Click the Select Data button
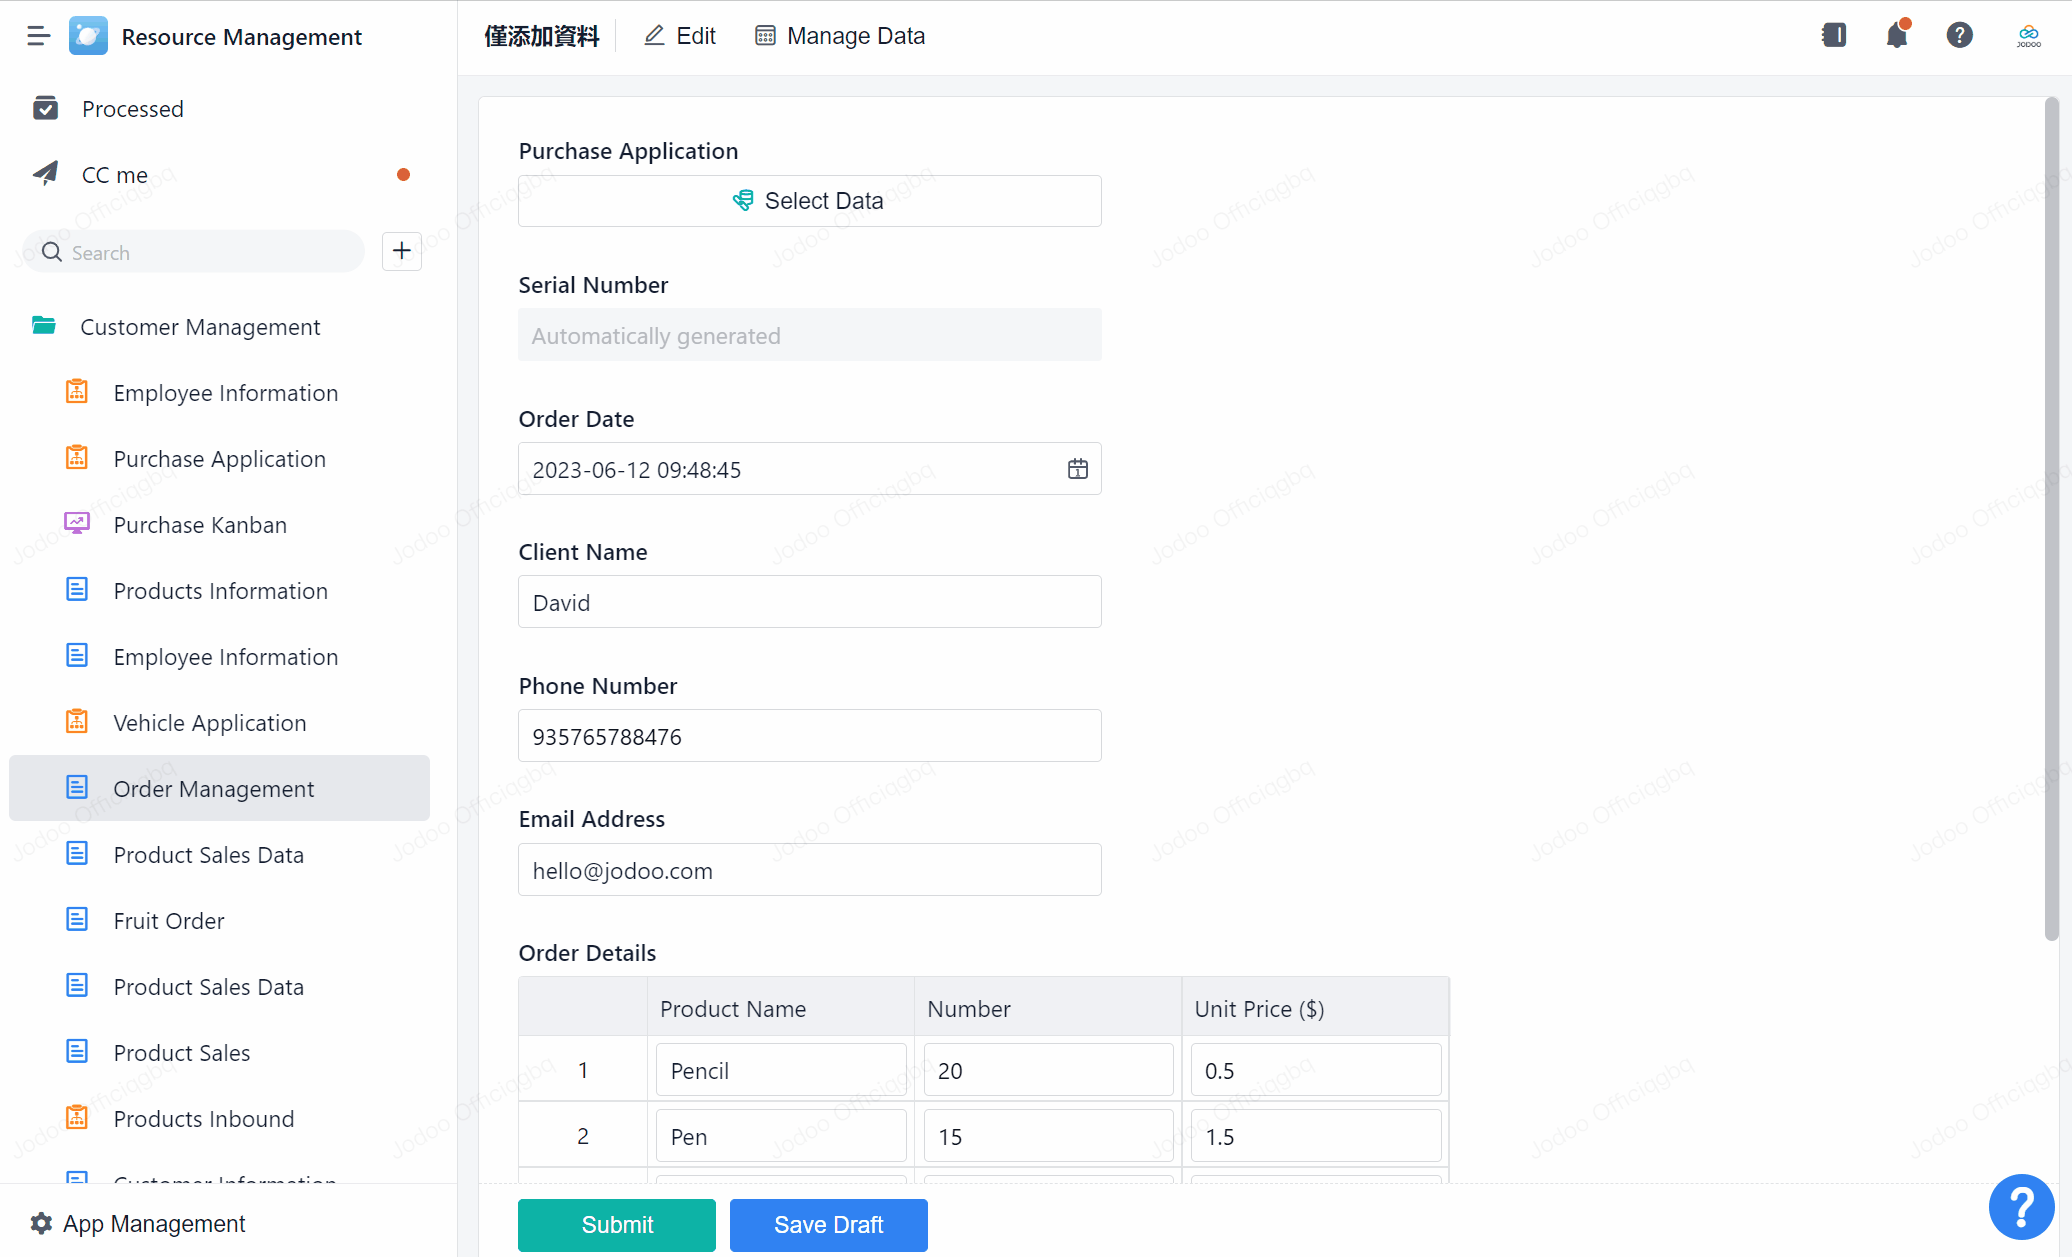2072x1257 pixels. click(x=809, y=201)
